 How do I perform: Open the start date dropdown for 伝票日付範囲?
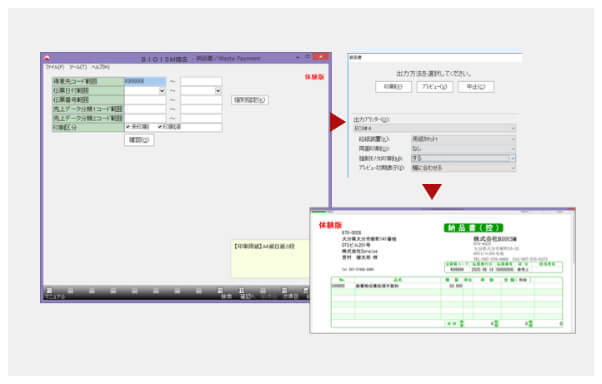162,91
